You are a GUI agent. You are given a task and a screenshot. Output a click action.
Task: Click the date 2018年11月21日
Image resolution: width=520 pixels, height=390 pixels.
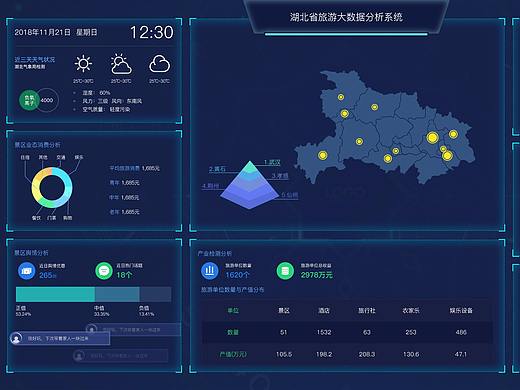point(42,32)
